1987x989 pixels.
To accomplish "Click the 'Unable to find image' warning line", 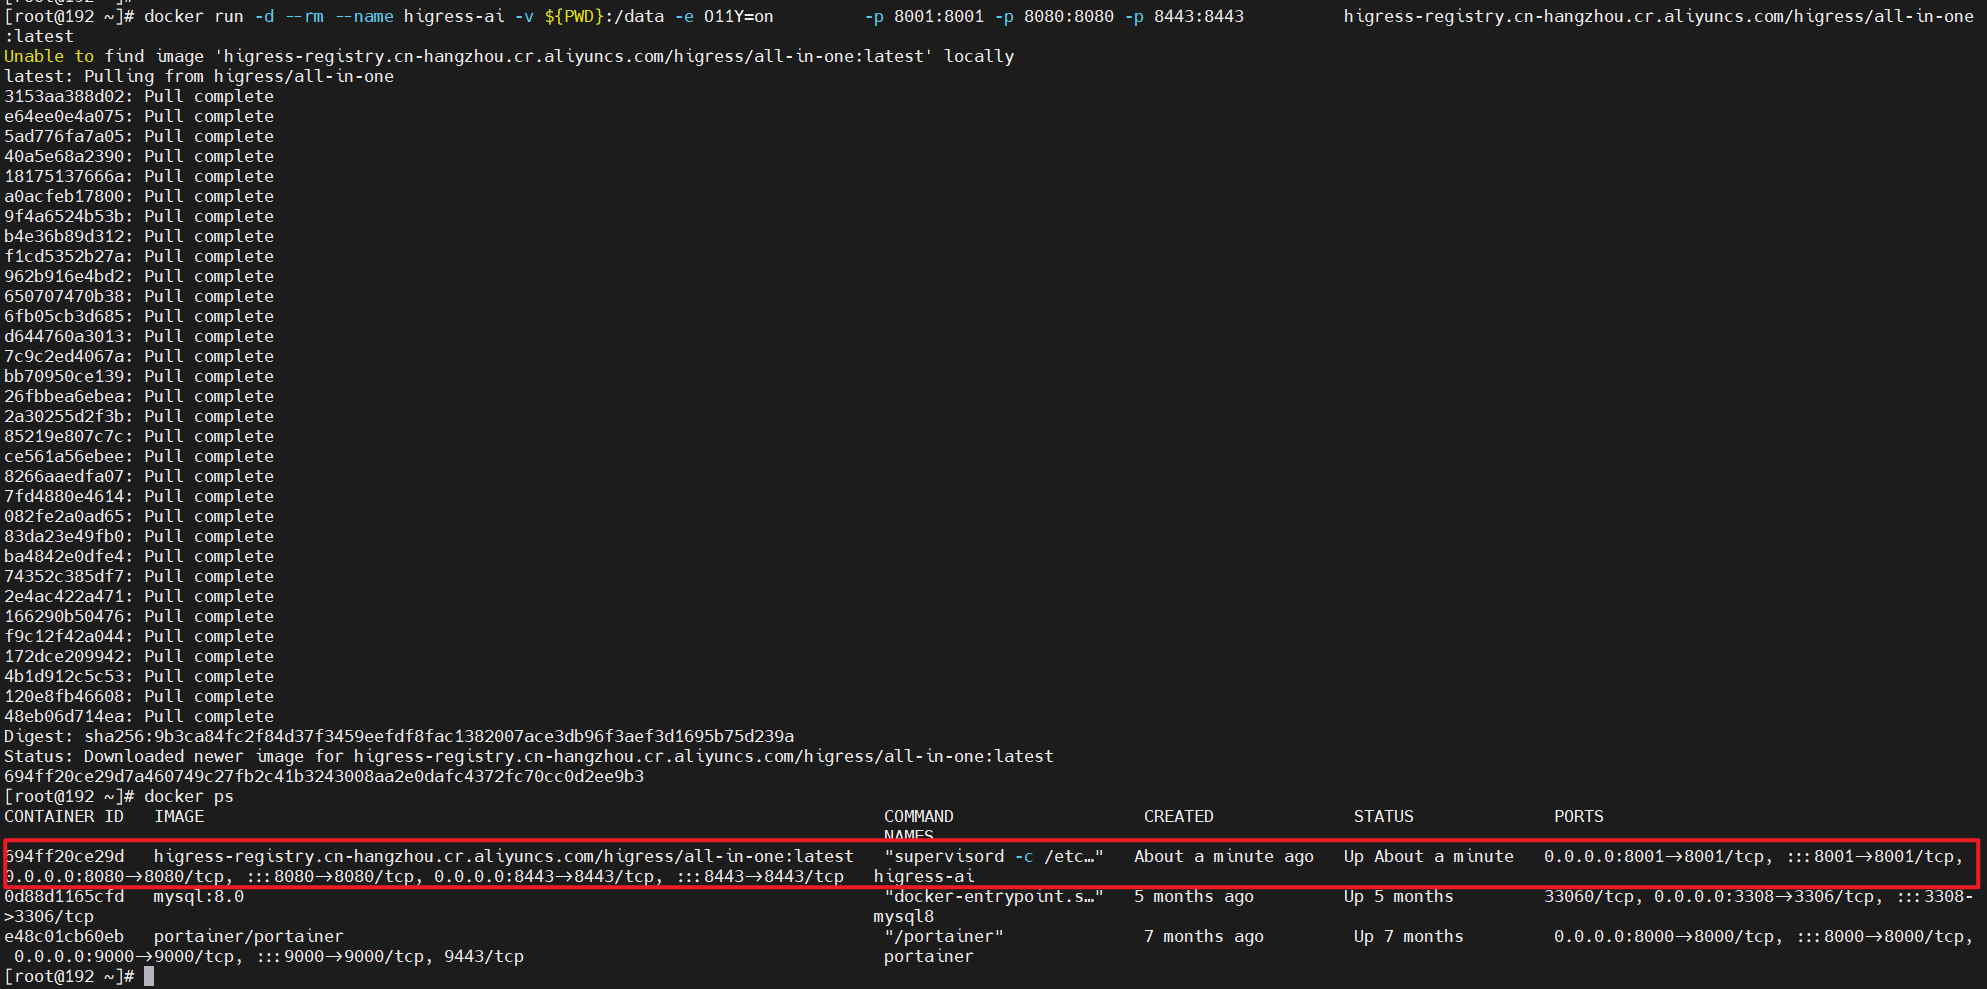I will click(x=509, y=56).
